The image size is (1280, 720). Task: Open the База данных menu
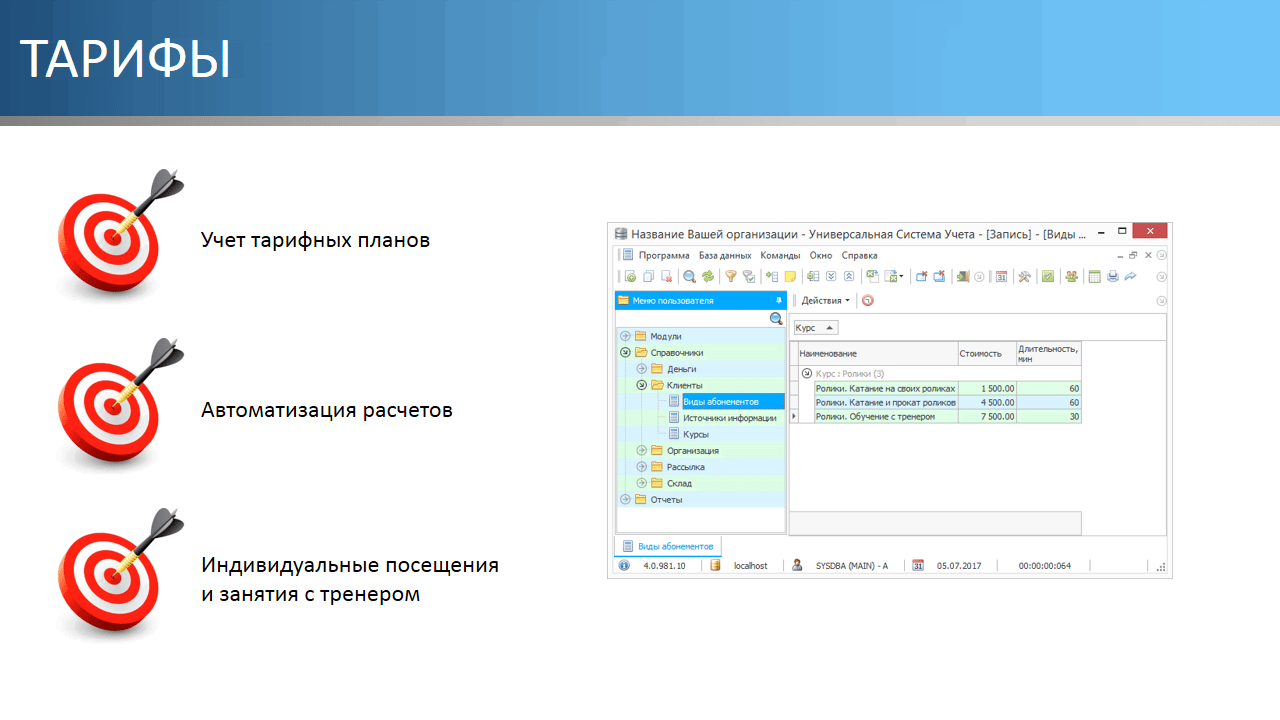pyautogui.click(x=725, y=255)
